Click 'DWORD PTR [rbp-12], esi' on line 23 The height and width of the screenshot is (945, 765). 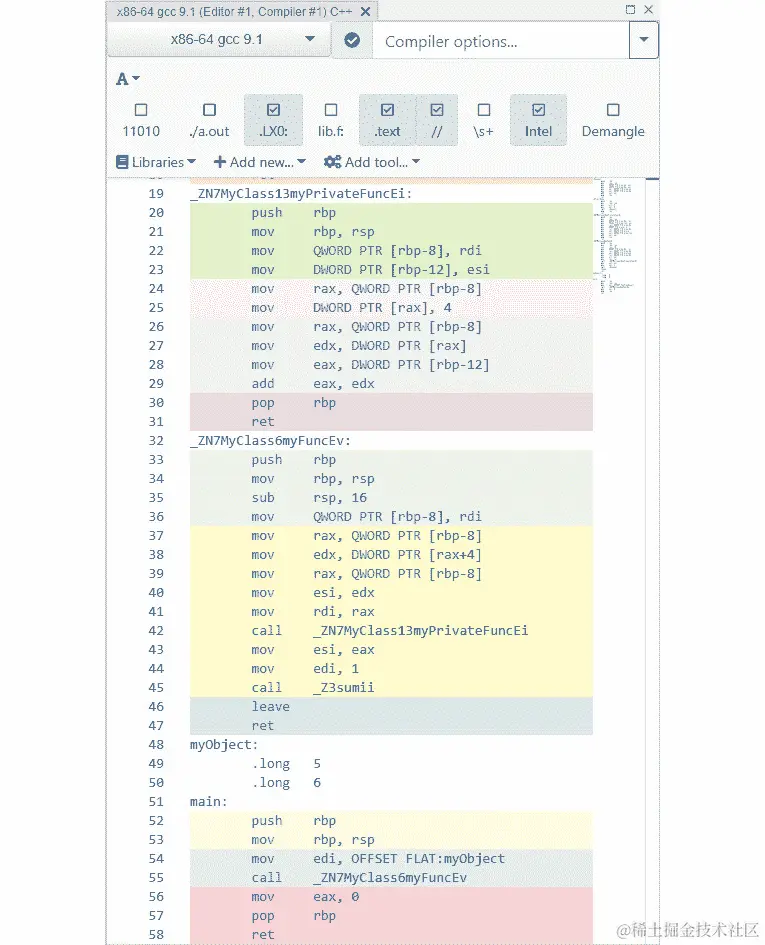point(401,269)
